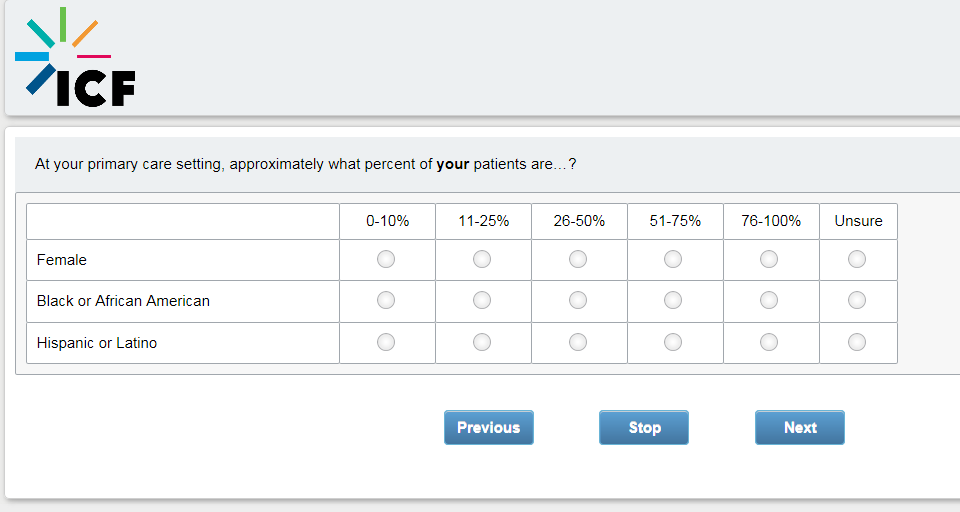Choose 26-50% for Hispanic or Latino
960x512 pixels.
[x=578, y=342]
